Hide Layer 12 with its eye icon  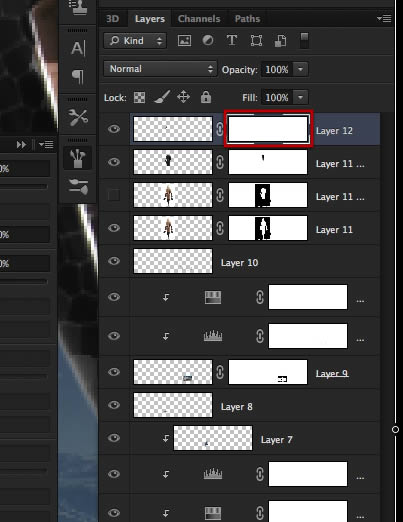pyautogui.click(x=114, y=129)
